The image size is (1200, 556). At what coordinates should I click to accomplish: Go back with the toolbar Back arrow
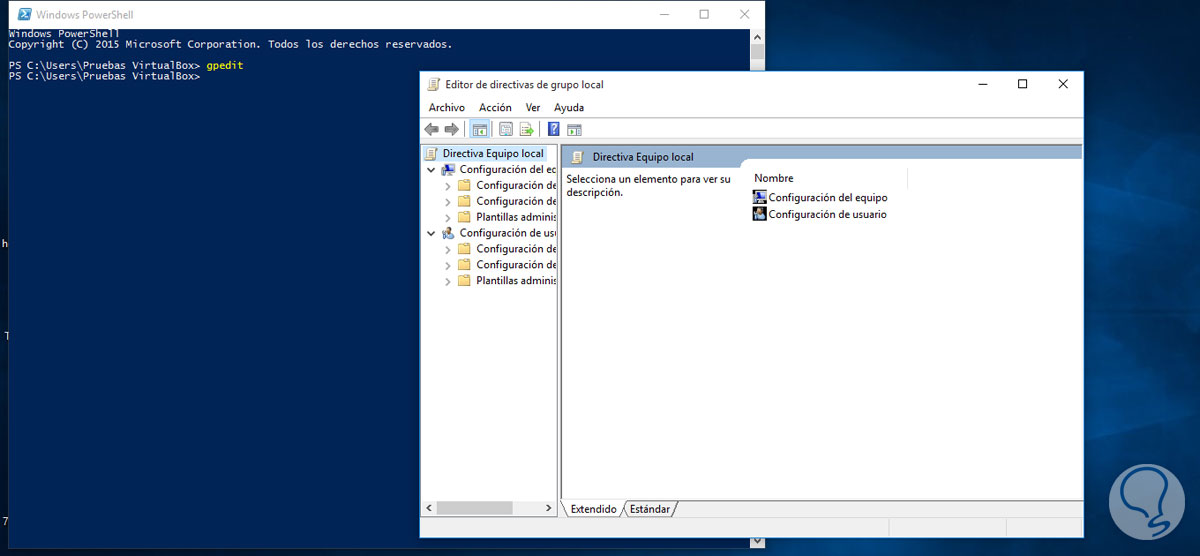coord(431,129)
